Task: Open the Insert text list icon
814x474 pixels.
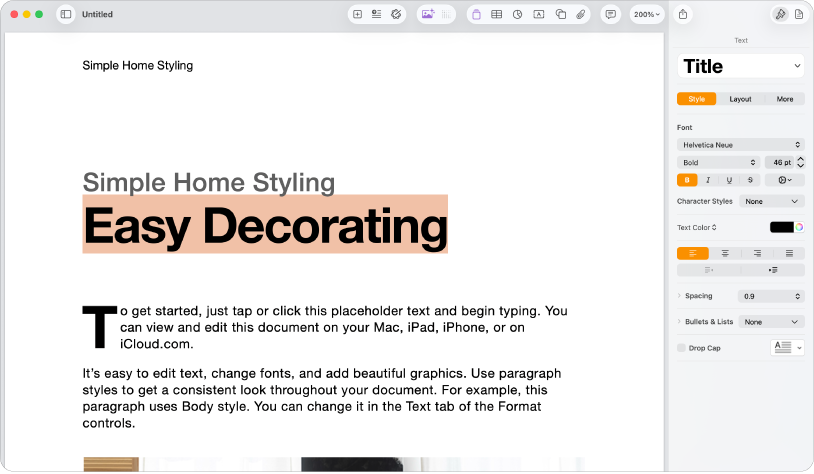Action: tap(376, 15)
